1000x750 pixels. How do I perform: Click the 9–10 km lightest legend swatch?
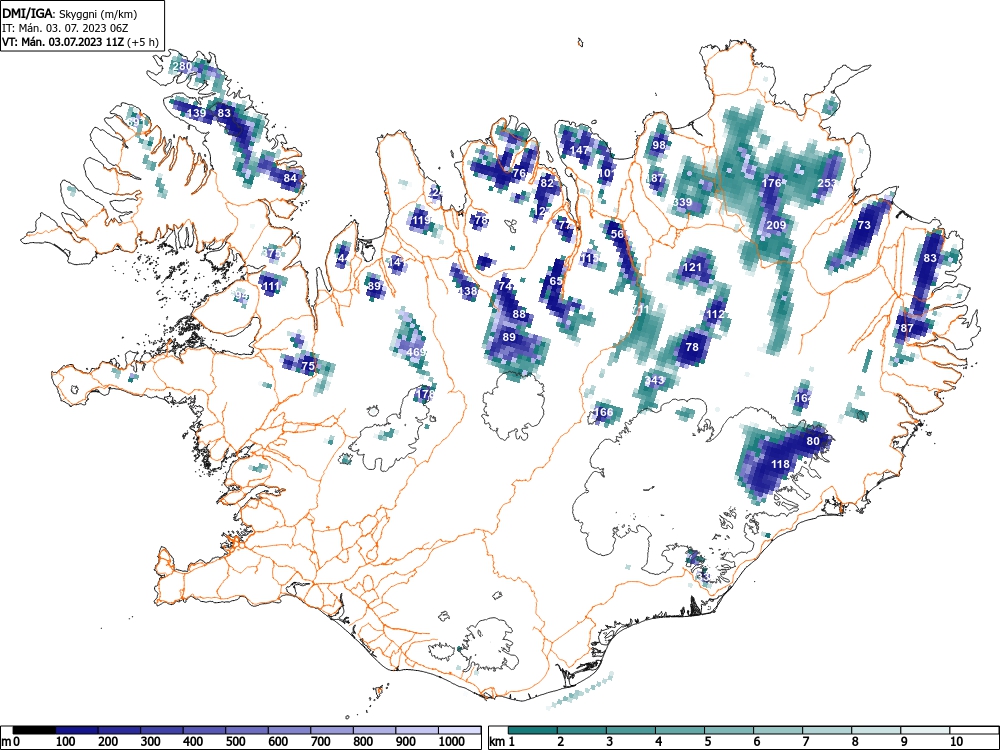point(925,730)
